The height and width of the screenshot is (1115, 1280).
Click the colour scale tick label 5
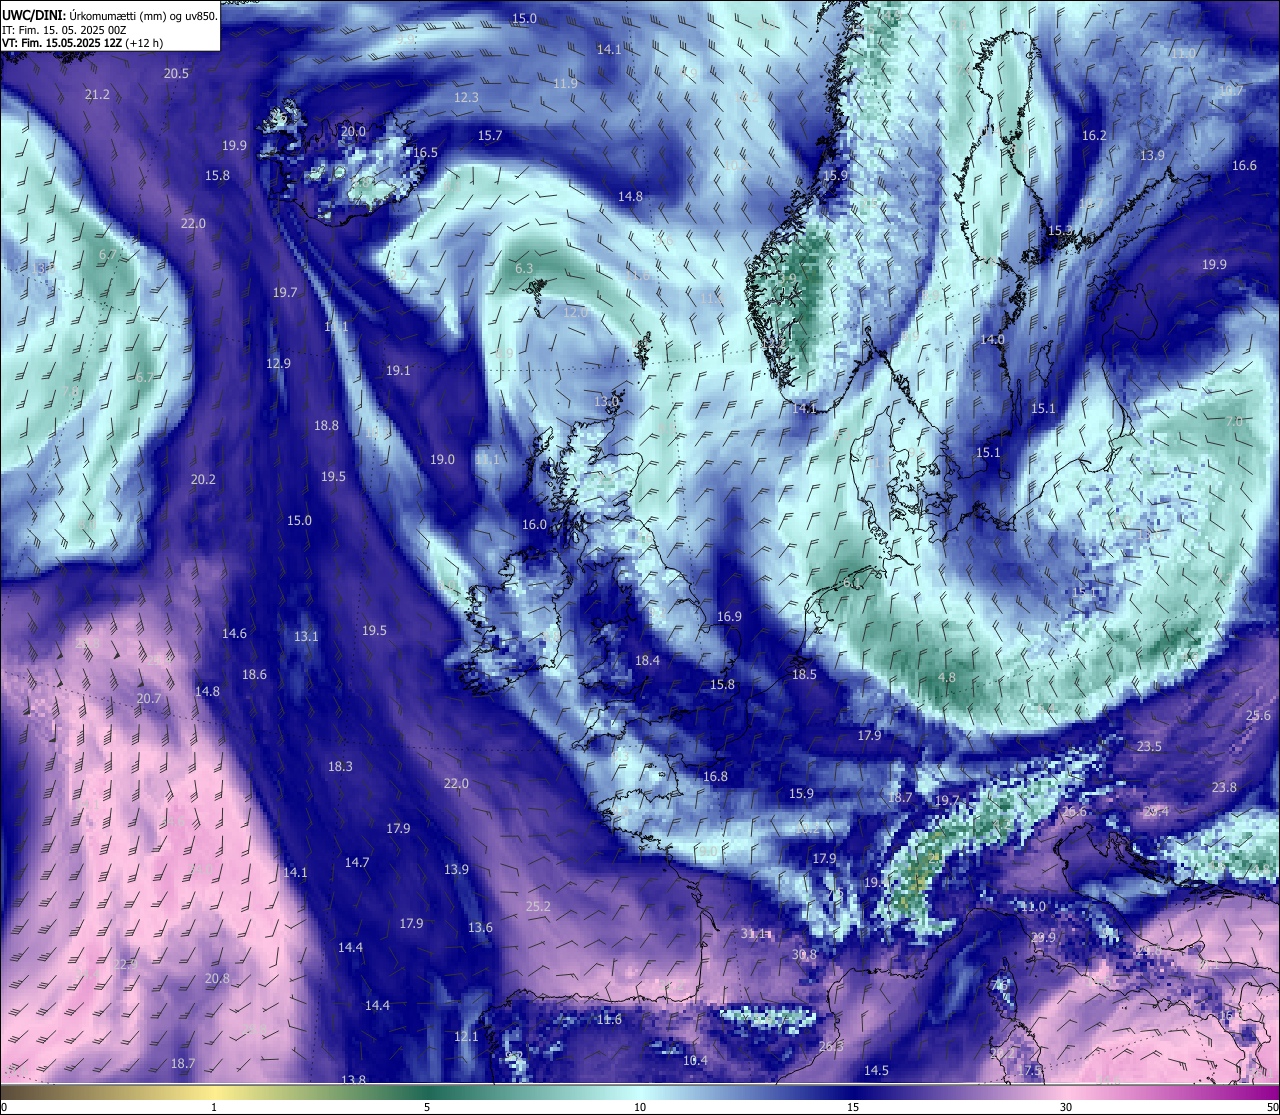(x=427, y=1107)
